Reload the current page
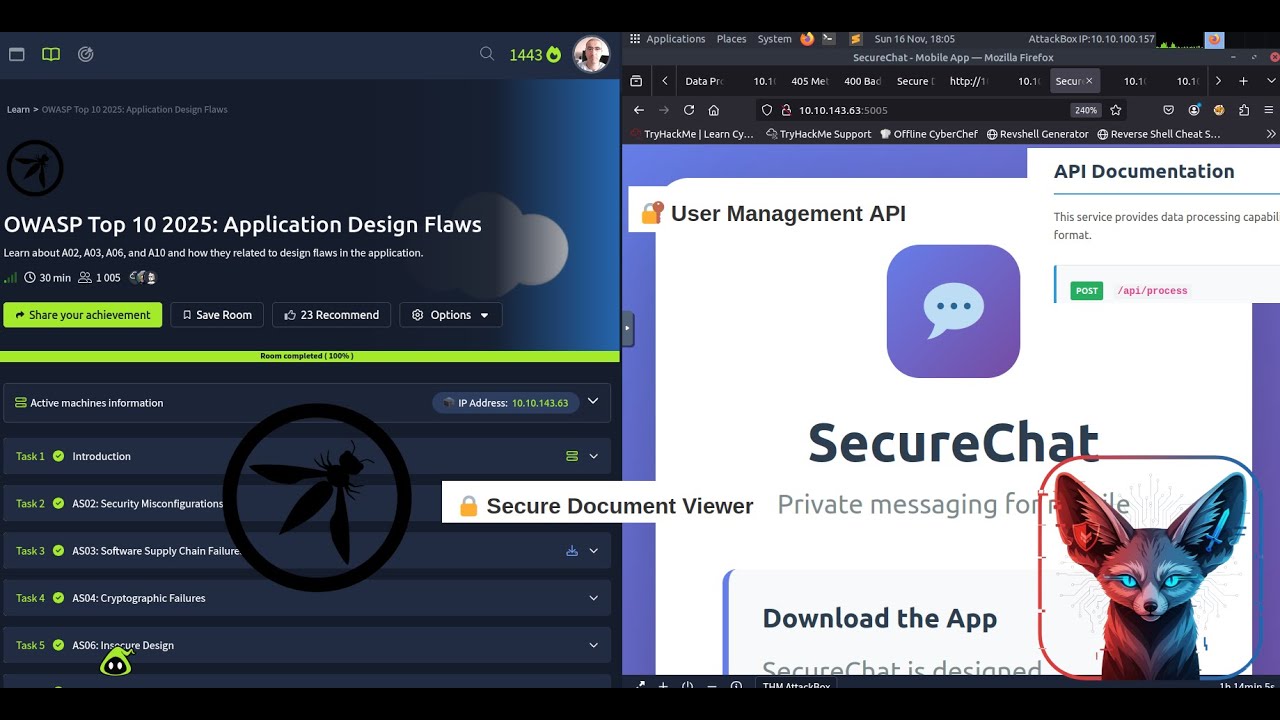This screenshot has height=720, width=1280. [689, 110]
